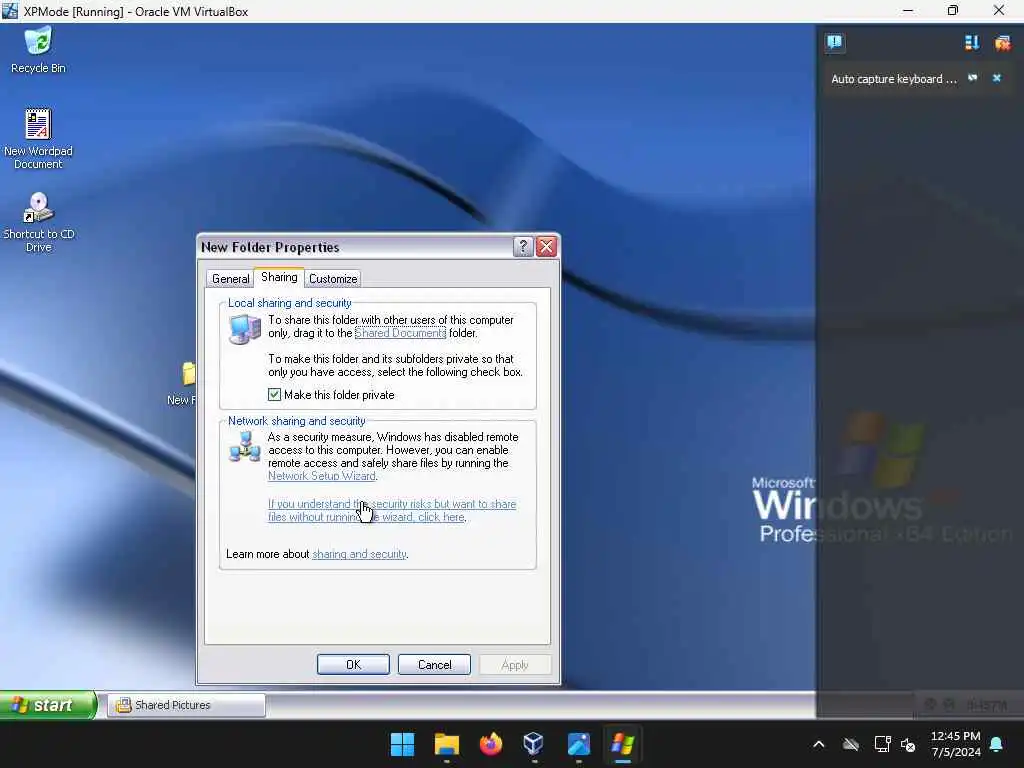
Task: Open the Network Setup Wizard link
Action: point(322,476)
